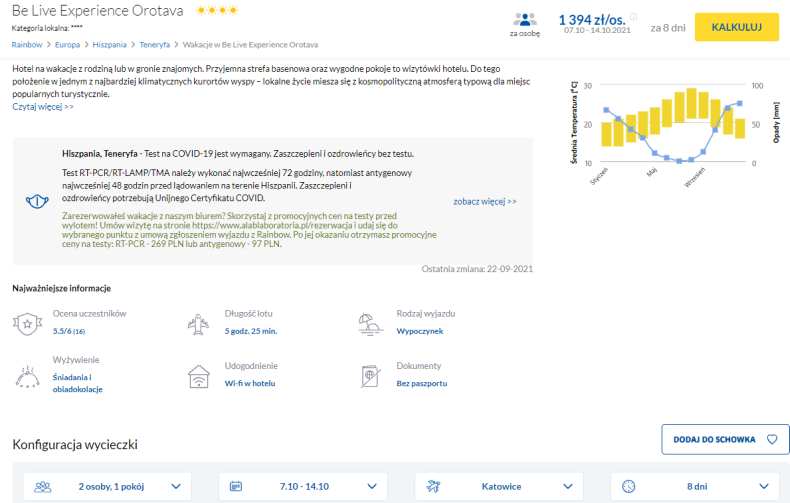This screenshot has height=503, width=790.
Task: Click the 'Kategoria lokalna: ****' text
Action: (x=47, y=28)
